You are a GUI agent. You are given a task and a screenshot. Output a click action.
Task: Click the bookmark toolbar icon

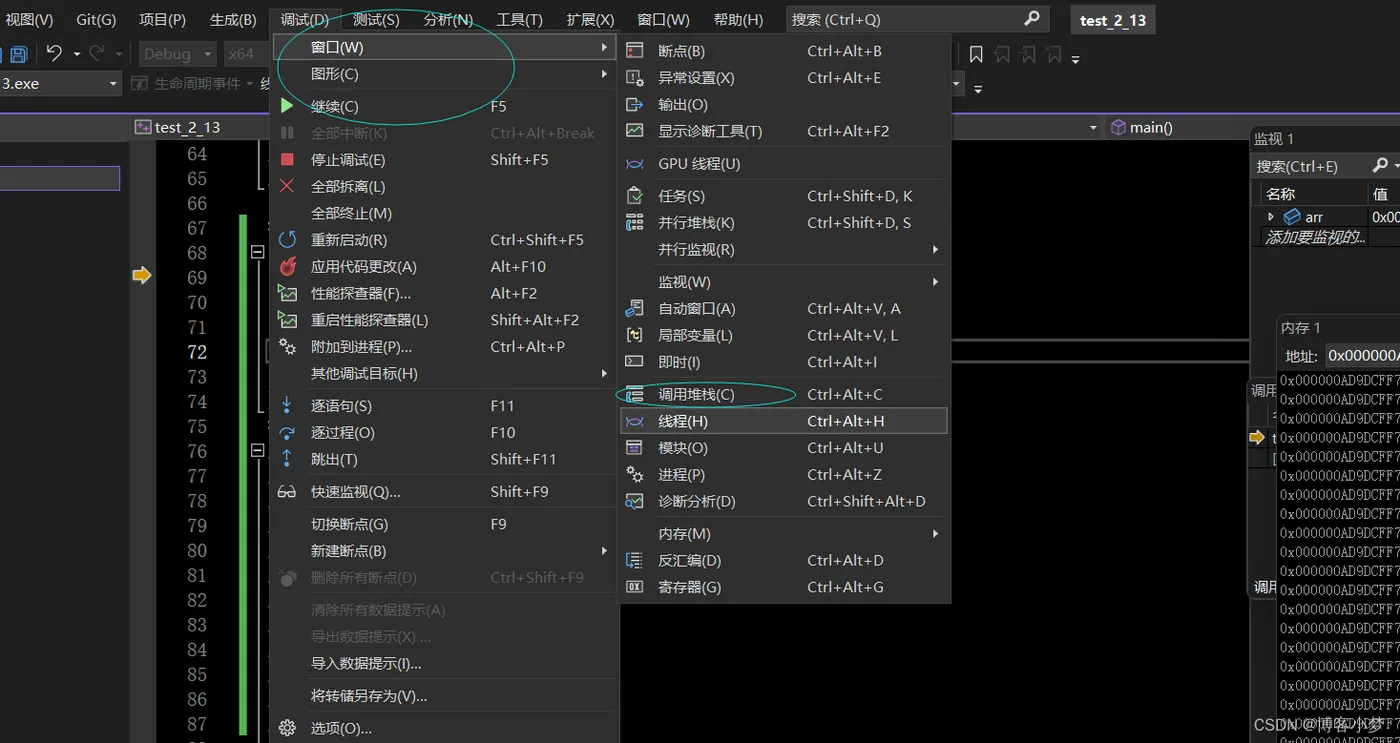click(x=977, y=54)
